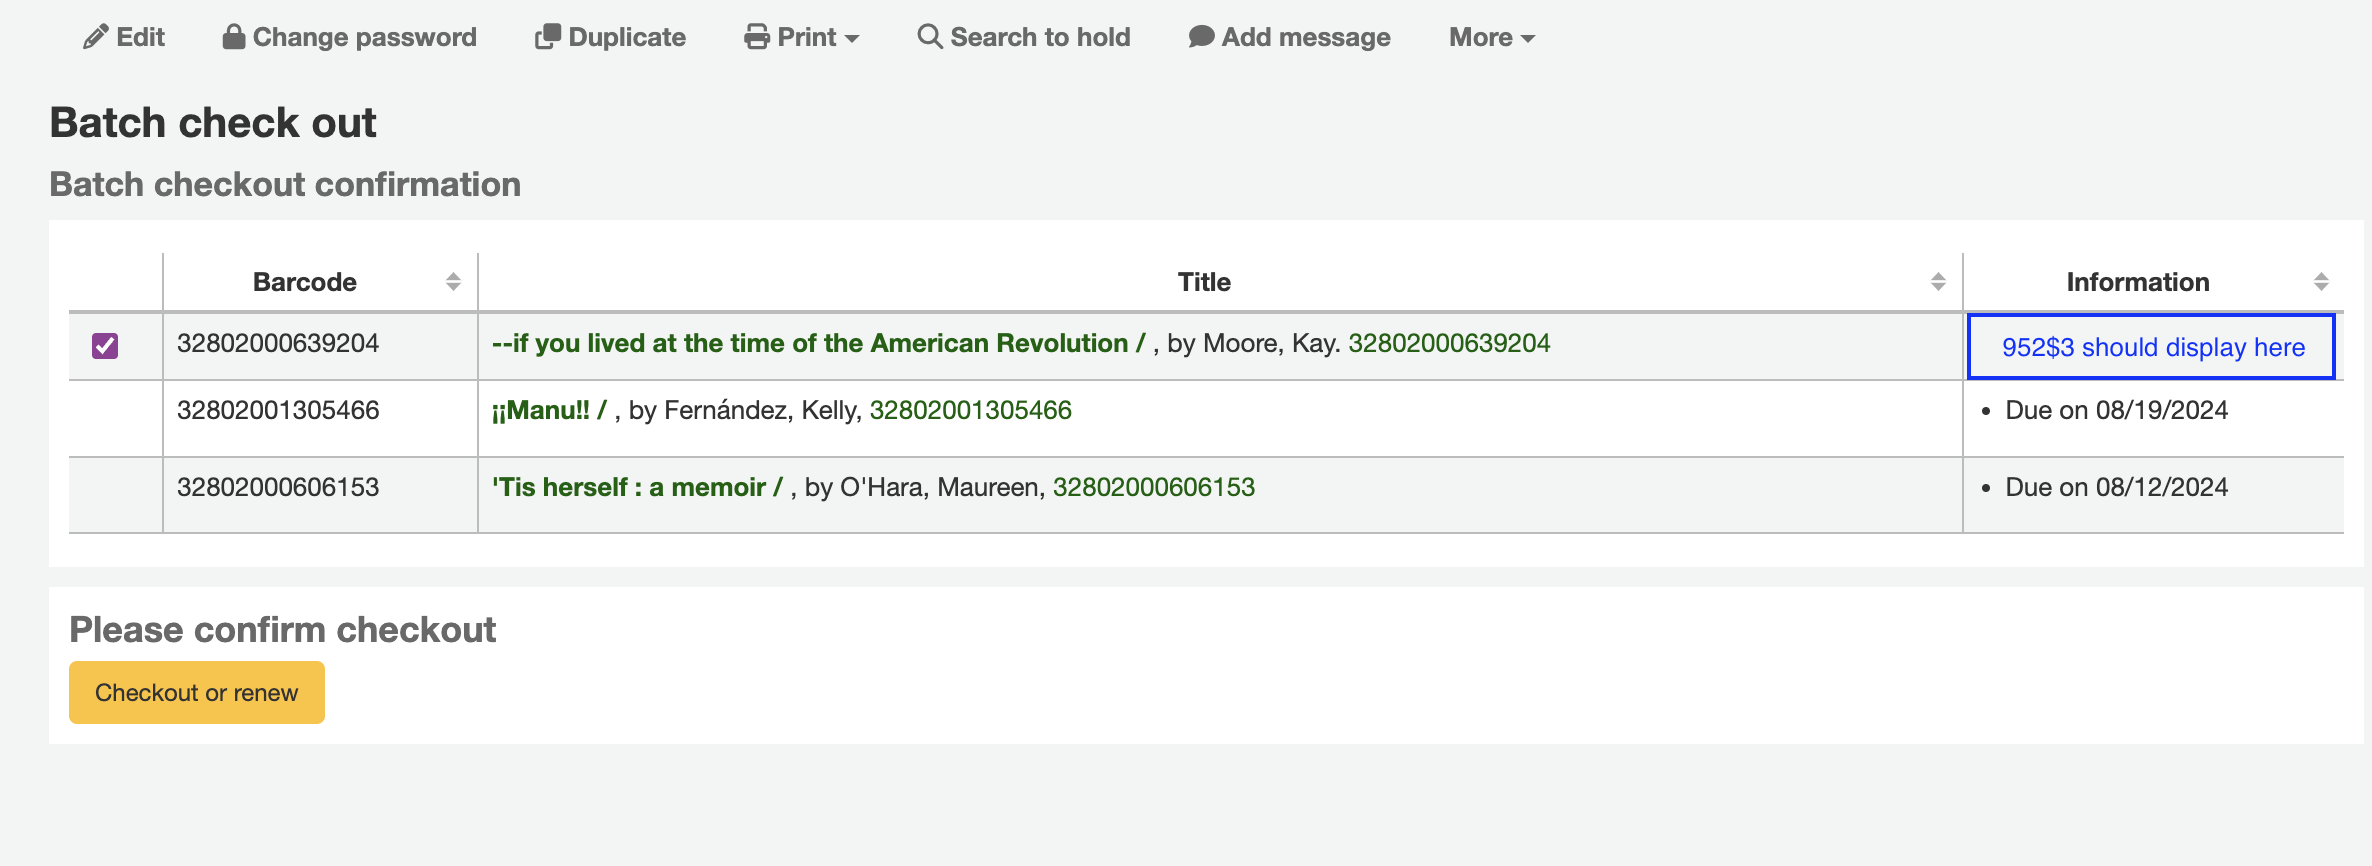Uncheck the checkbox for barcode 32802000639204
The height and width of the screenshot is (866, 2372).
point(105,346)
